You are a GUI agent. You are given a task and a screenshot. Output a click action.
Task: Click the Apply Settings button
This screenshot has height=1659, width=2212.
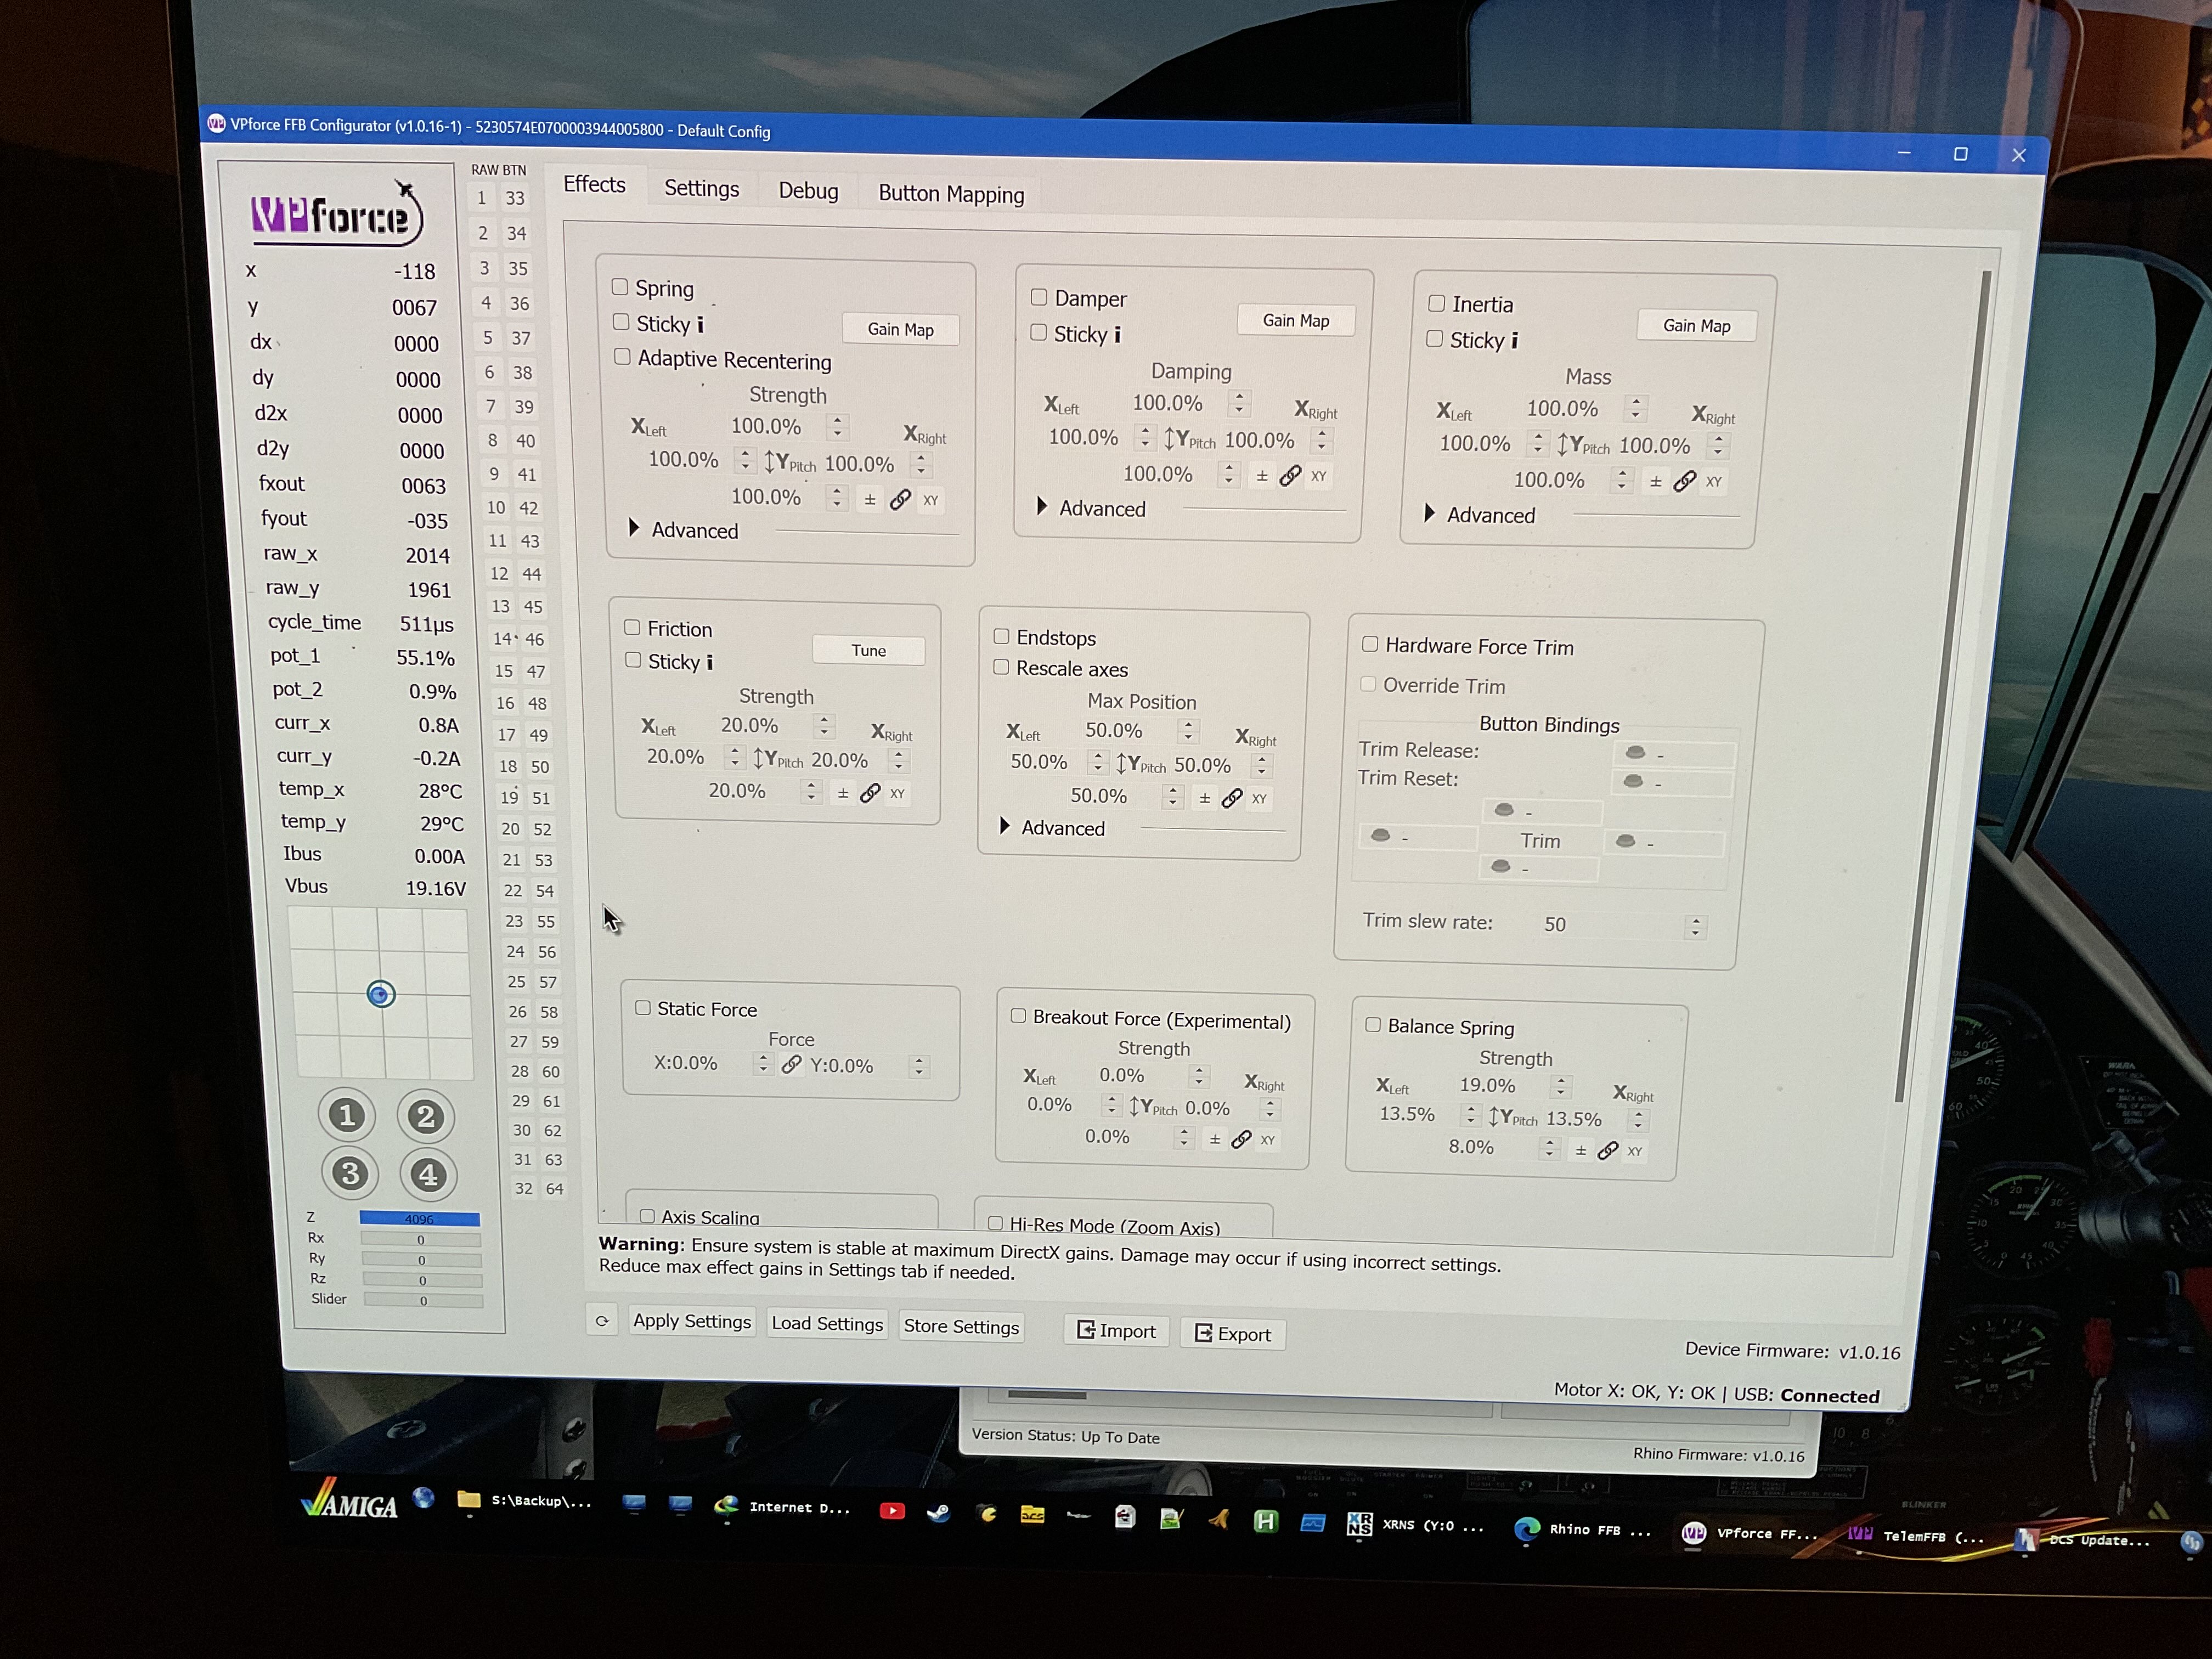coord(691,1321)
